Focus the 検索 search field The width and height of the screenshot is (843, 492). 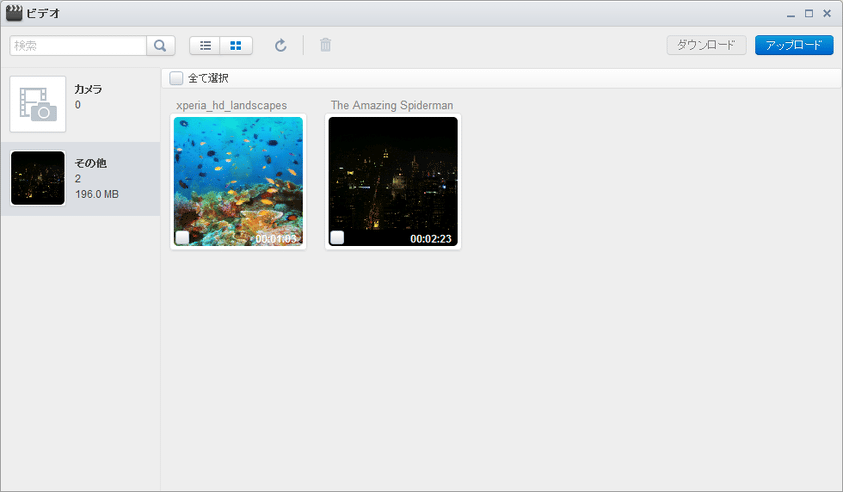coord(78,46)
